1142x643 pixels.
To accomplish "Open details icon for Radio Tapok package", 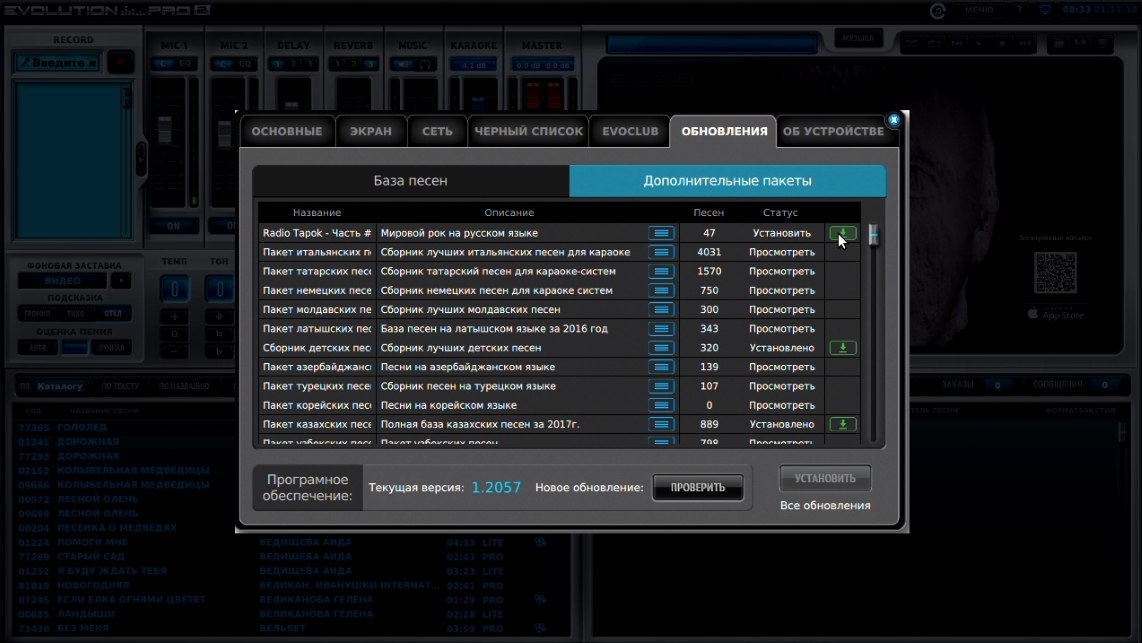I will [661, 233].
